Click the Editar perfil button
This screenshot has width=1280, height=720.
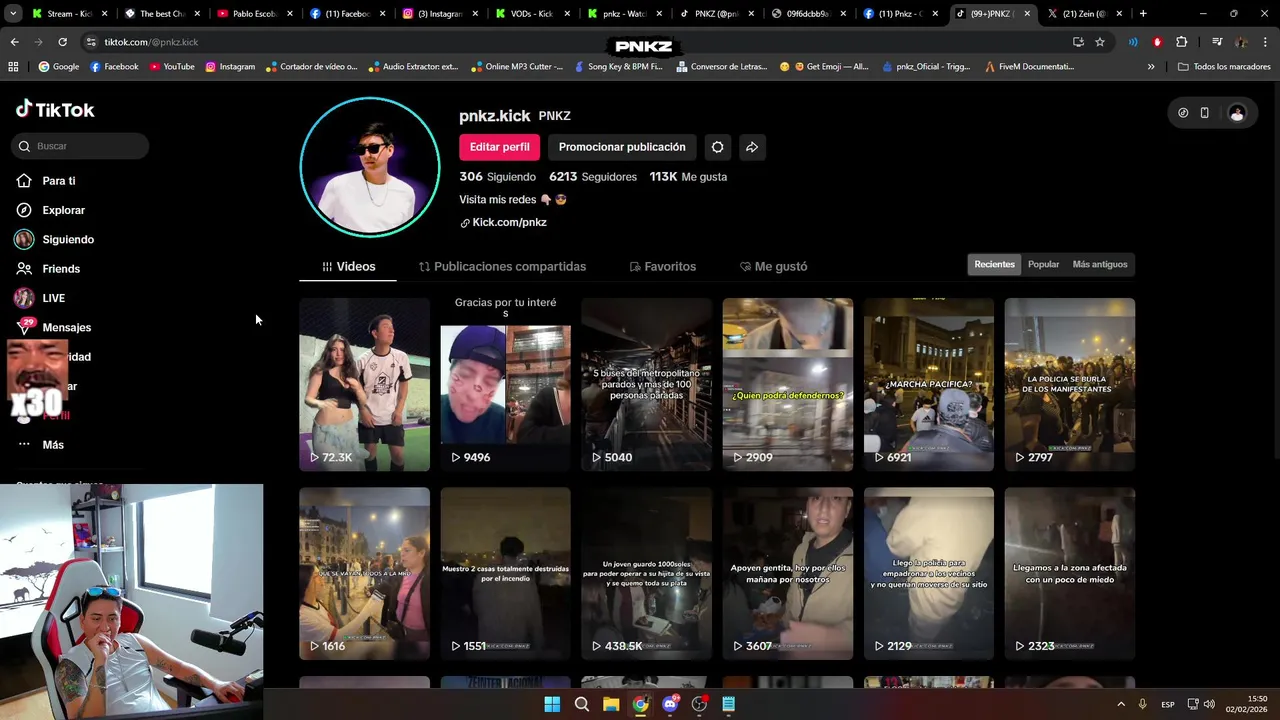(499, 147)
